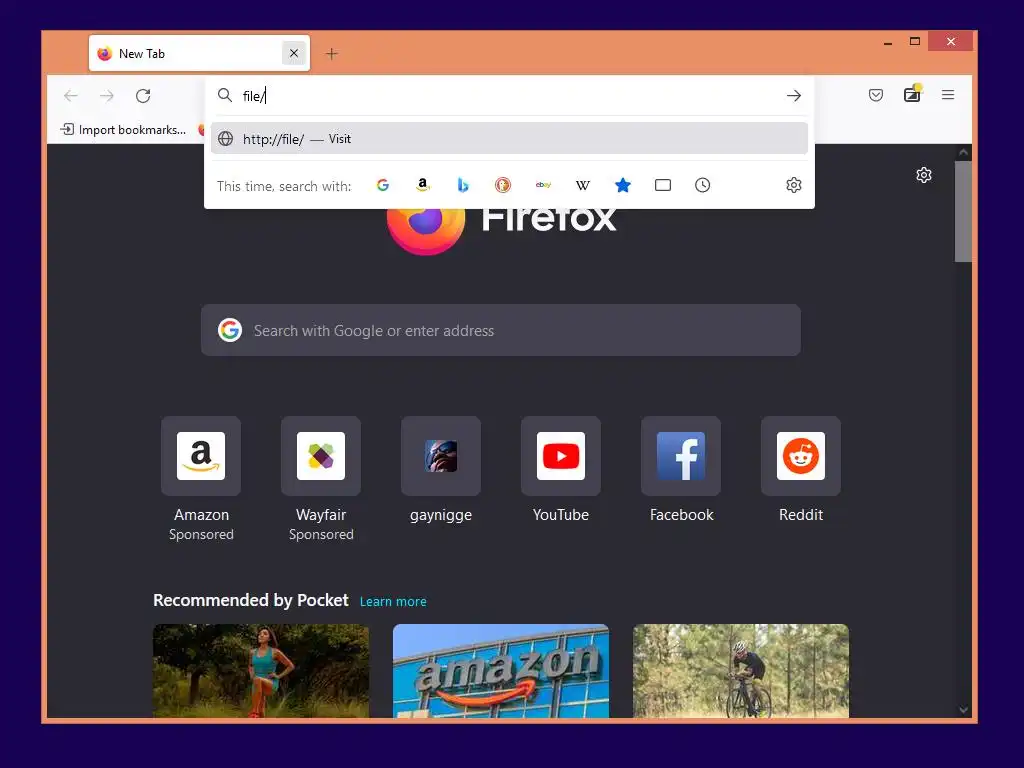Open the Pocket story with woman stretching
Image resolution: width=1024 pixels, height=768 pixels.
[x=261, y=671]
